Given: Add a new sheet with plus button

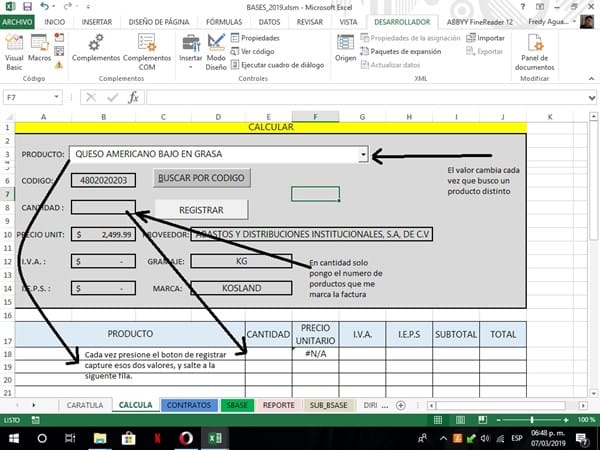Looking at the screenshot, I should tap(401, 405).
